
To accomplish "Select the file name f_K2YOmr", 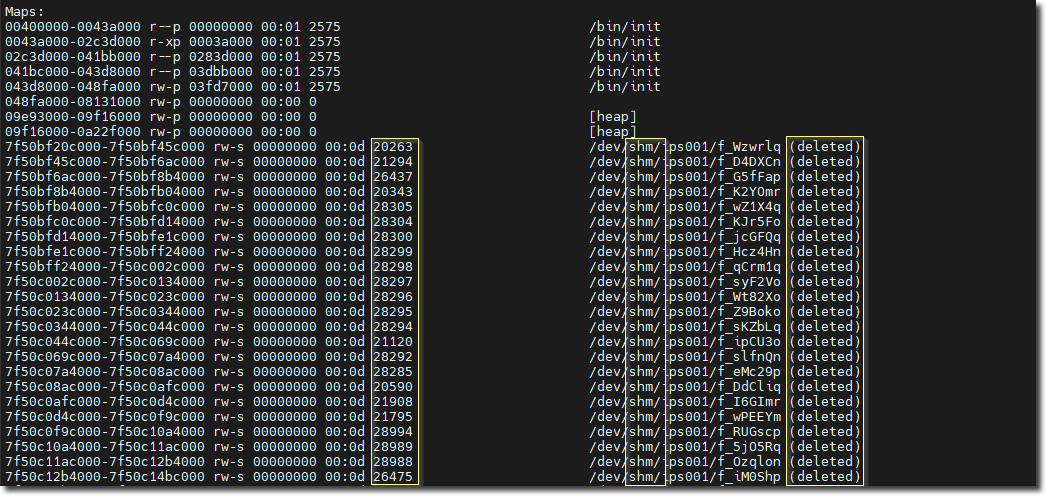I will (749, 192).
